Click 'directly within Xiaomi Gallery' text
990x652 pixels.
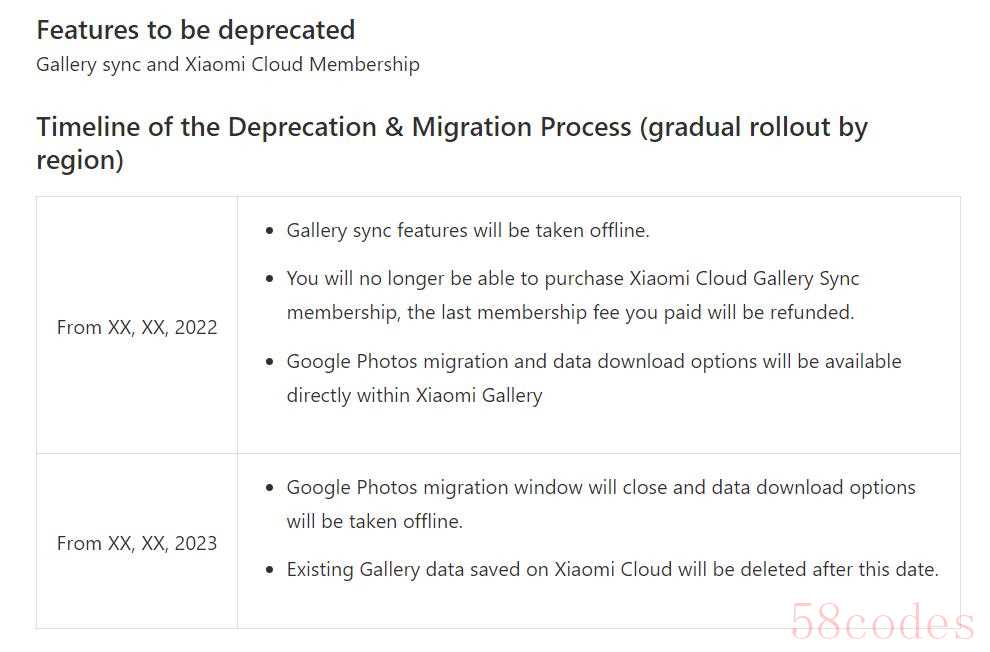(x=414, y=395)
